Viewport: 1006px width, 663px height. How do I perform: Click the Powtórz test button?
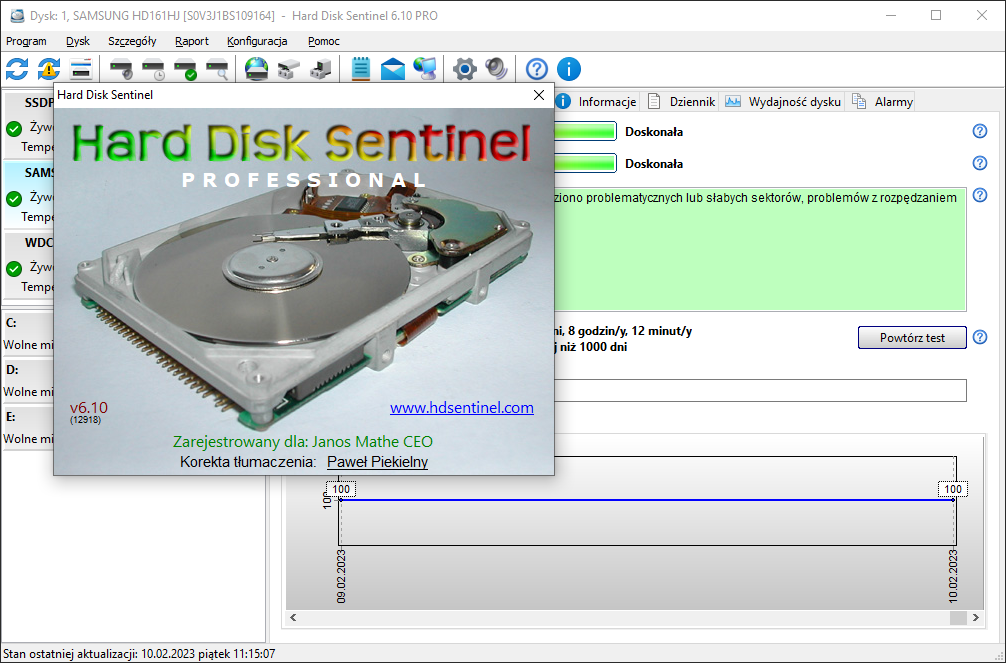coord(912,338)
